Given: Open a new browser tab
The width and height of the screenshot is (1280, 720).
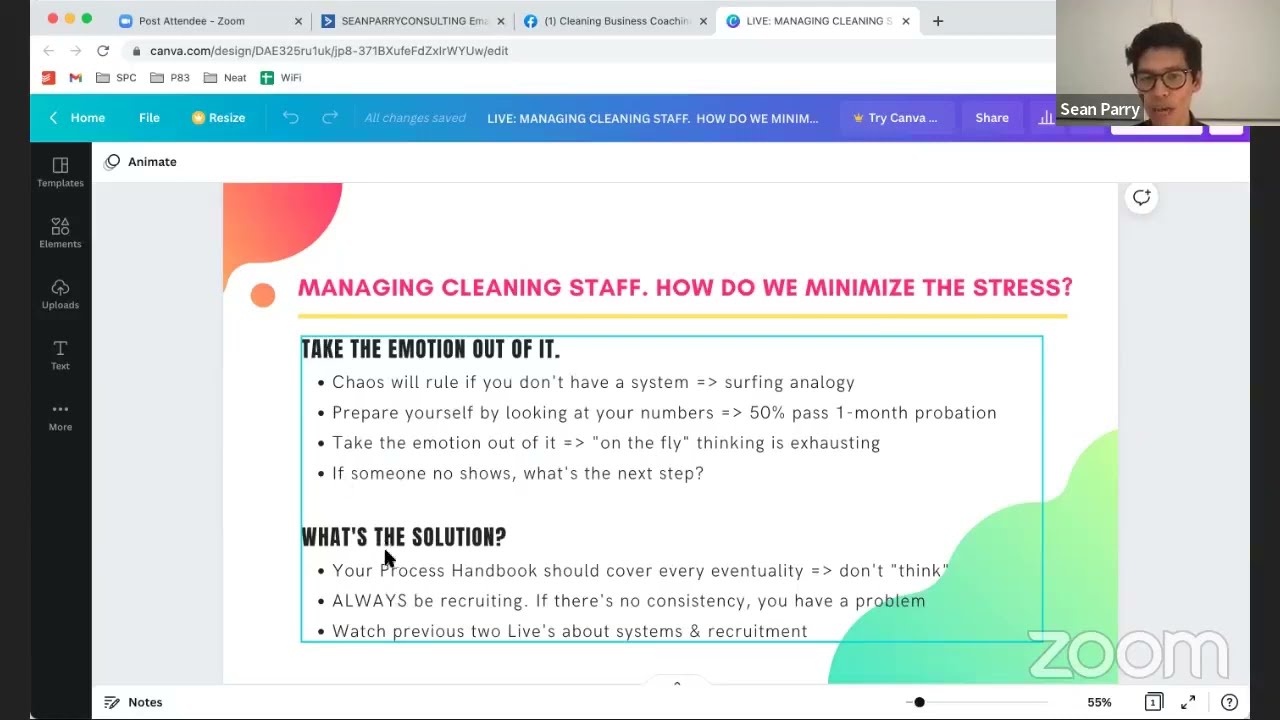Looking at the screenshot, I should 937,20.
